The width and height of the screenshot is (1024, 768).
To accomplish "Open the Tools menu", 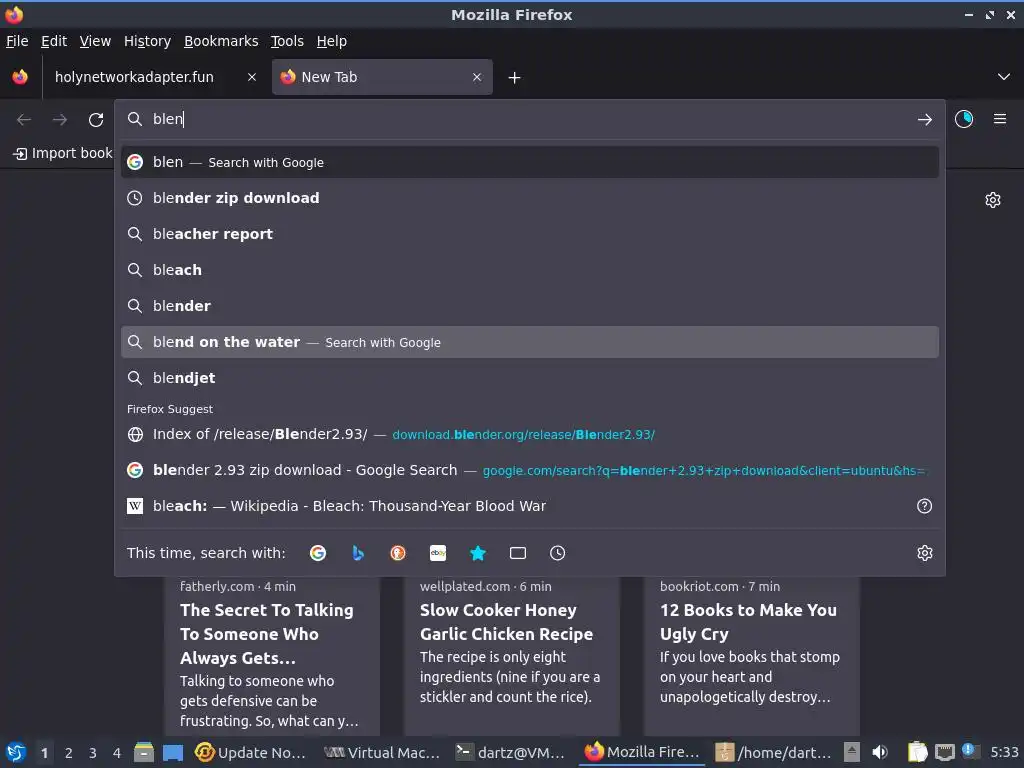I will 287,41.
